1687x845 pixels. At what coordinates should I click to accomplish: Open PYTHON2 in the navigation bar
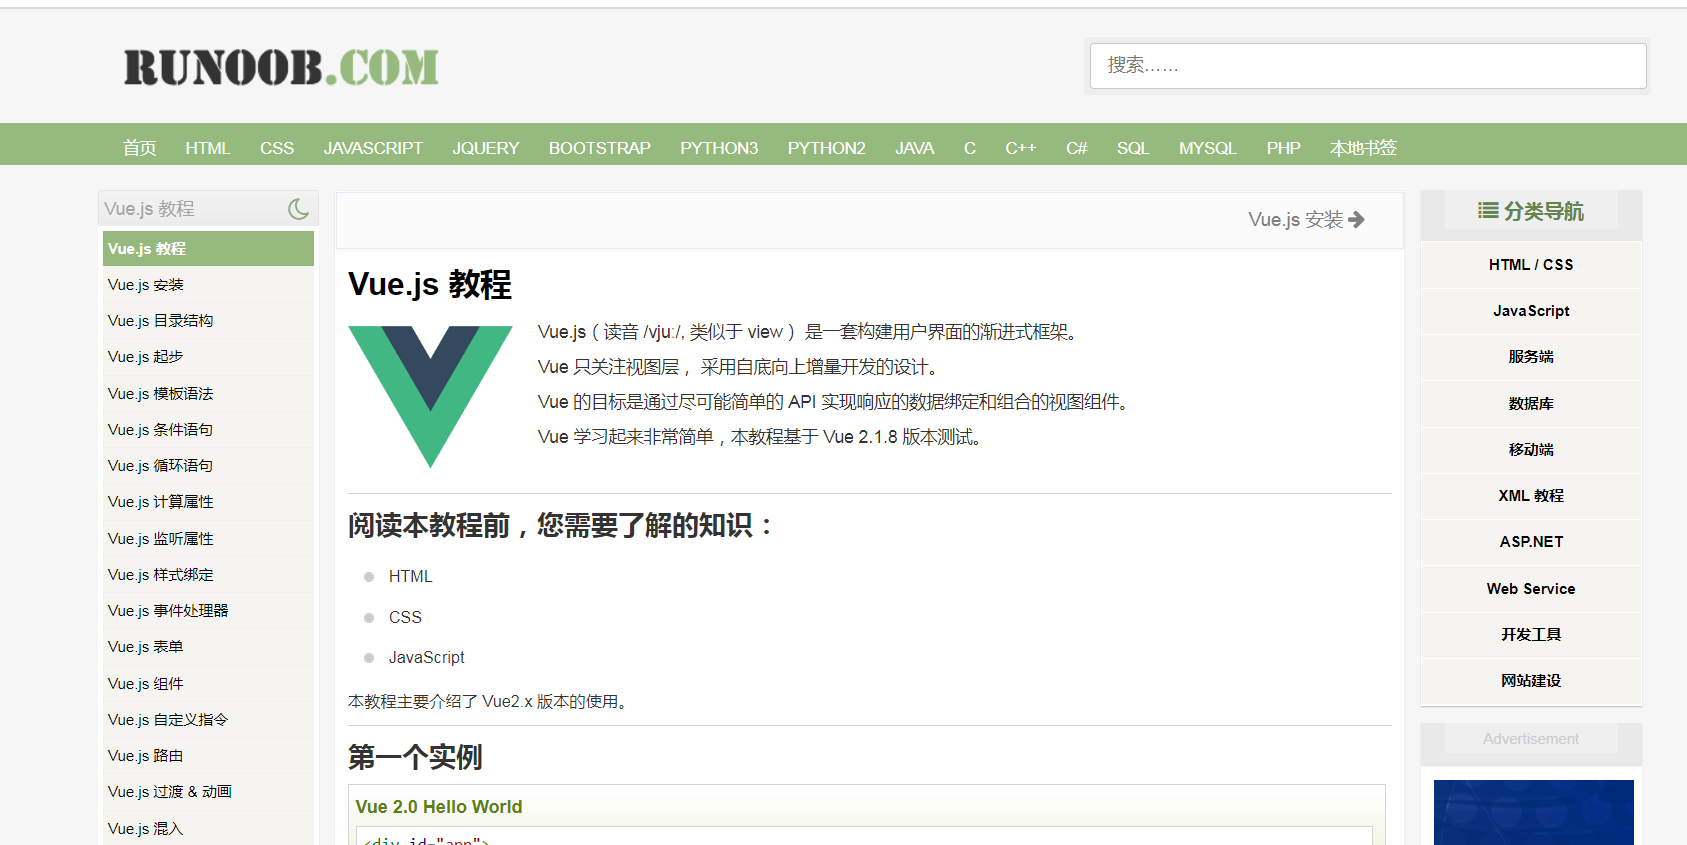coord(826,148)
